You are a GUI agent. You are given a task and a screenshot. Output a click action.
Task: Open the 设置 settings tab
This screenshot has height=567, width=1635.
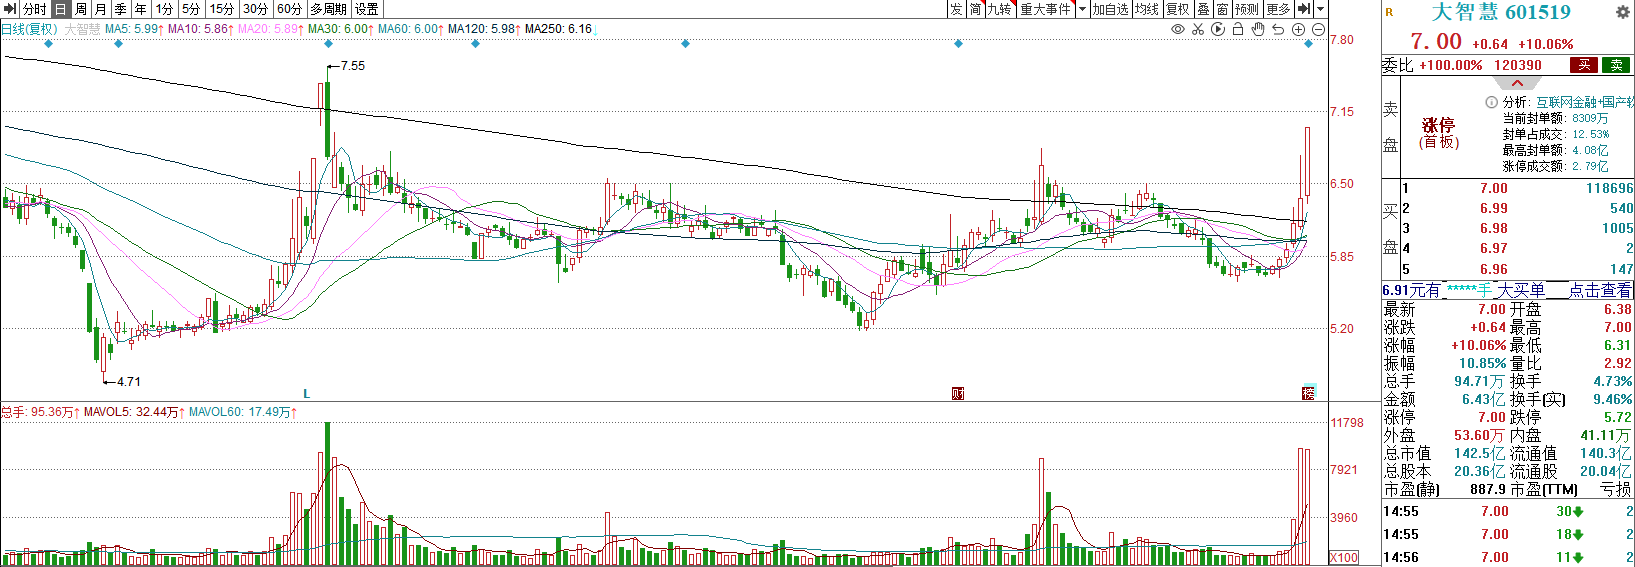(x=367, y=9)
